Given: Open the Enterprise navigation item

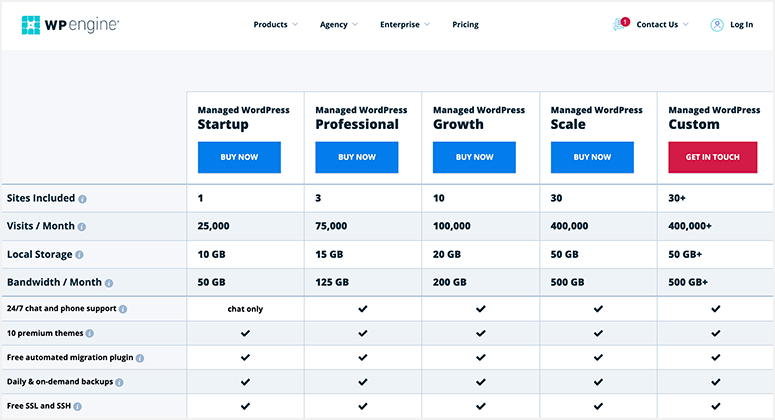Looking at the screenshot, I should pyautogui.click(x=400, y=24).
